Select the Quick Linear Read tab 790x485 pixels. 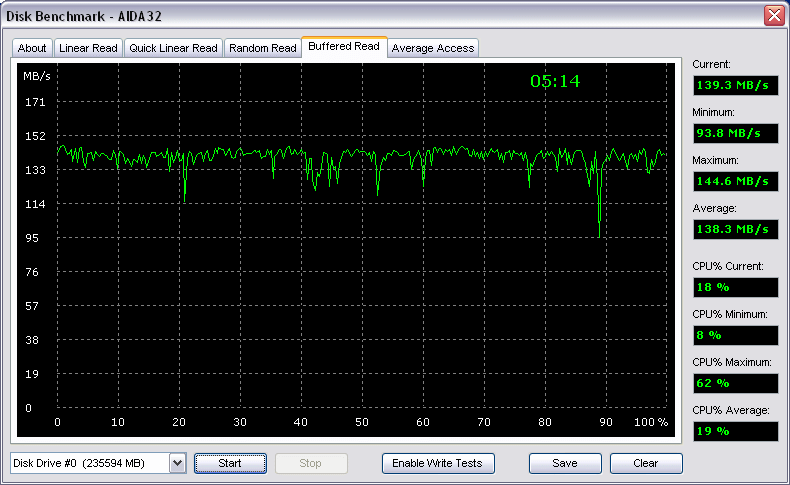tap(173, 48)
